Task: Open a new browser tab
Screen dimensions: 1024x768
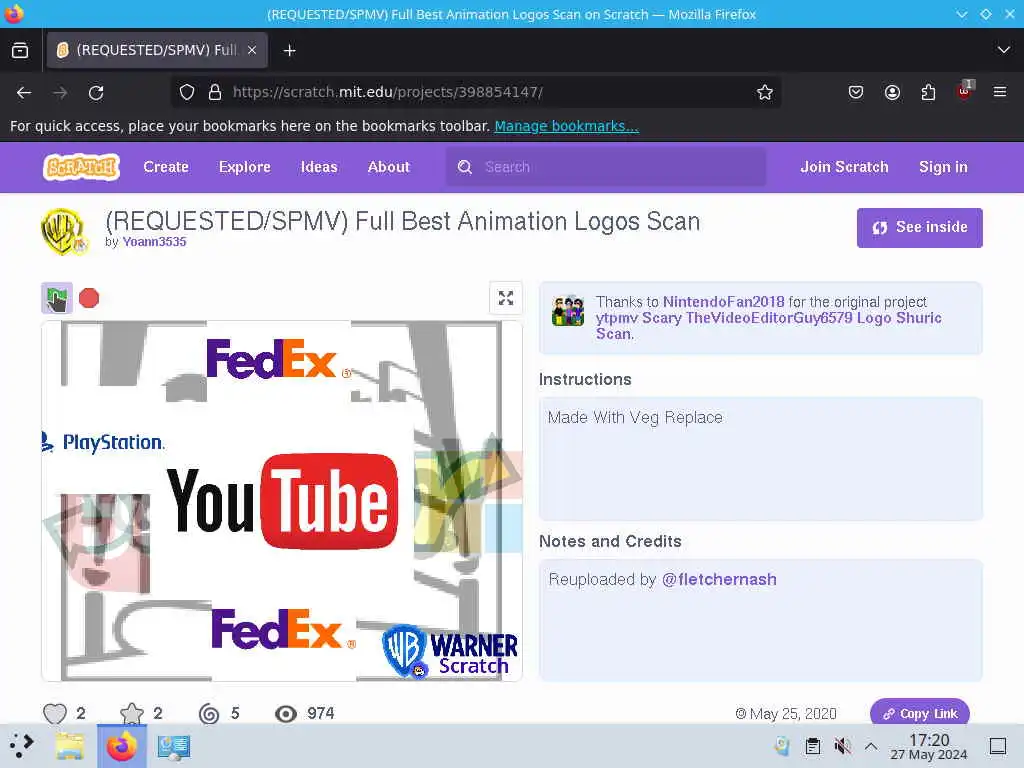Action: [289, 50]
